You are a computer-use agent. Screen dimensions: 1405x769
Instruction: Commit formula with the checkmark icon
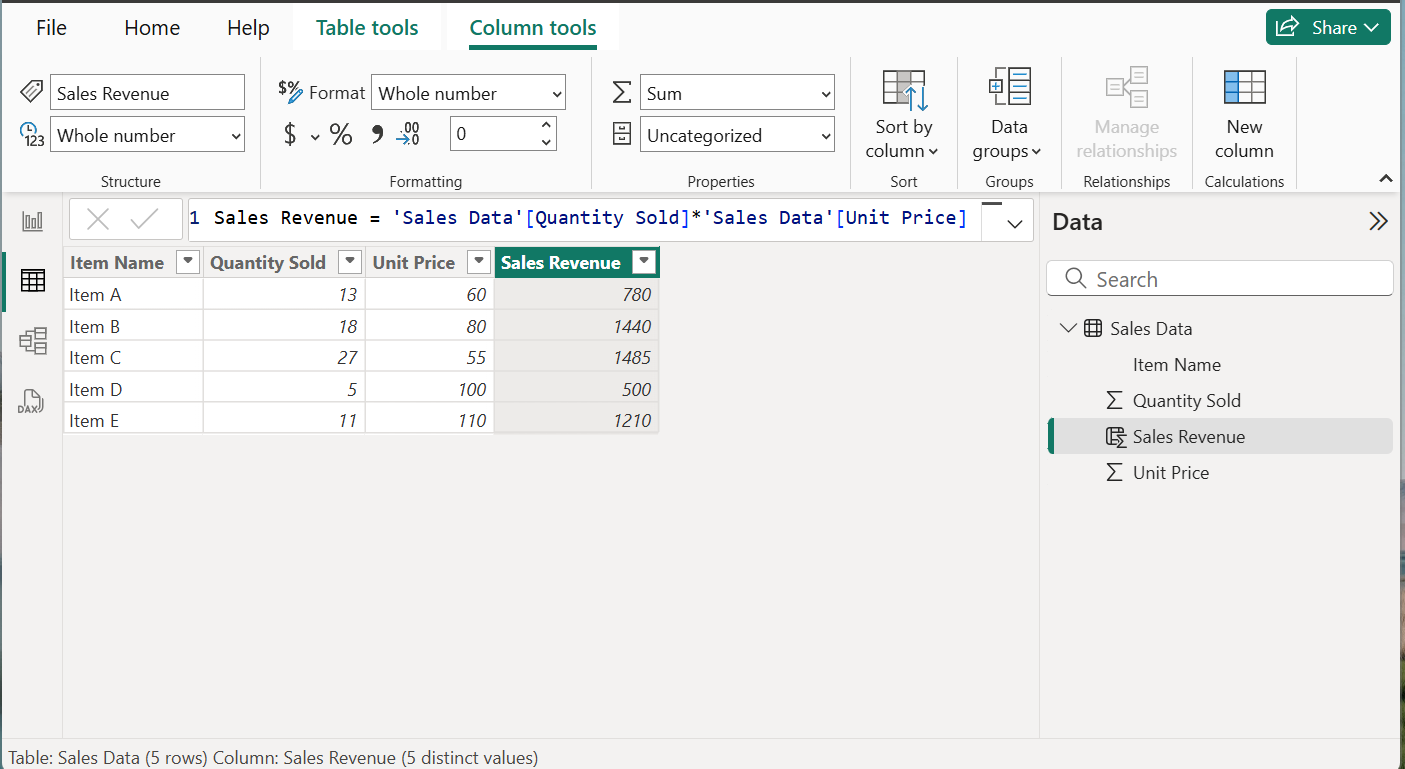[x=146, y=219]
